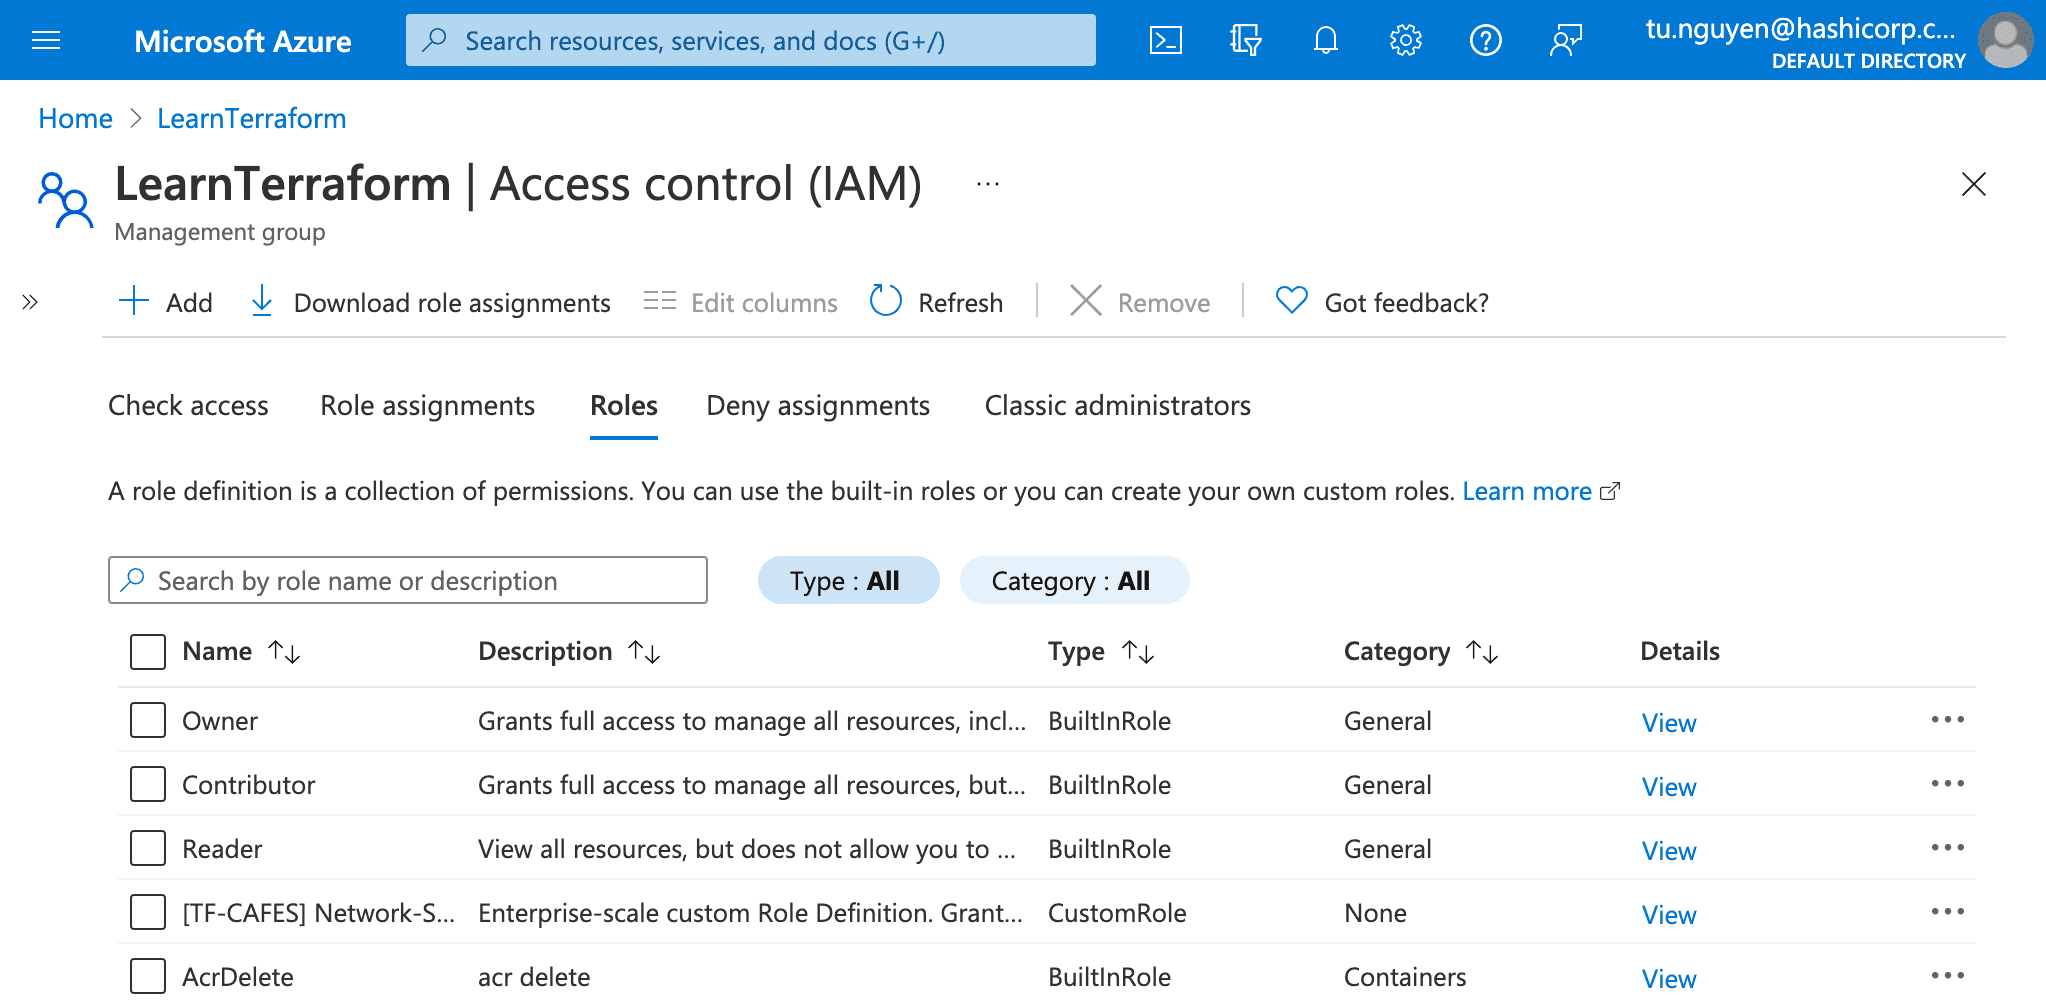Click the role name search field
2046x1005 pixels.
pos(408,580)
